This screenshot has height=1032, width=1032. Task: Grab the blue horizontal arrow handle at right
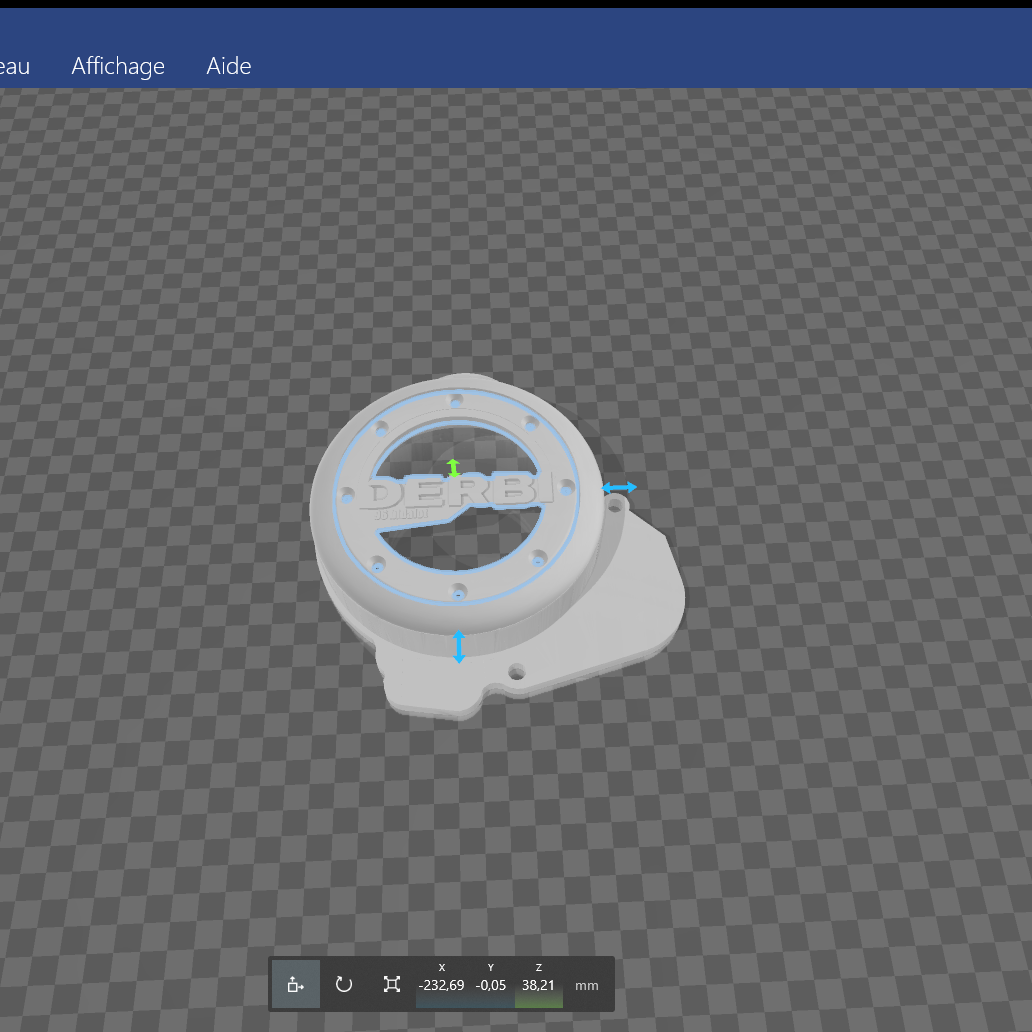[619, 488]
